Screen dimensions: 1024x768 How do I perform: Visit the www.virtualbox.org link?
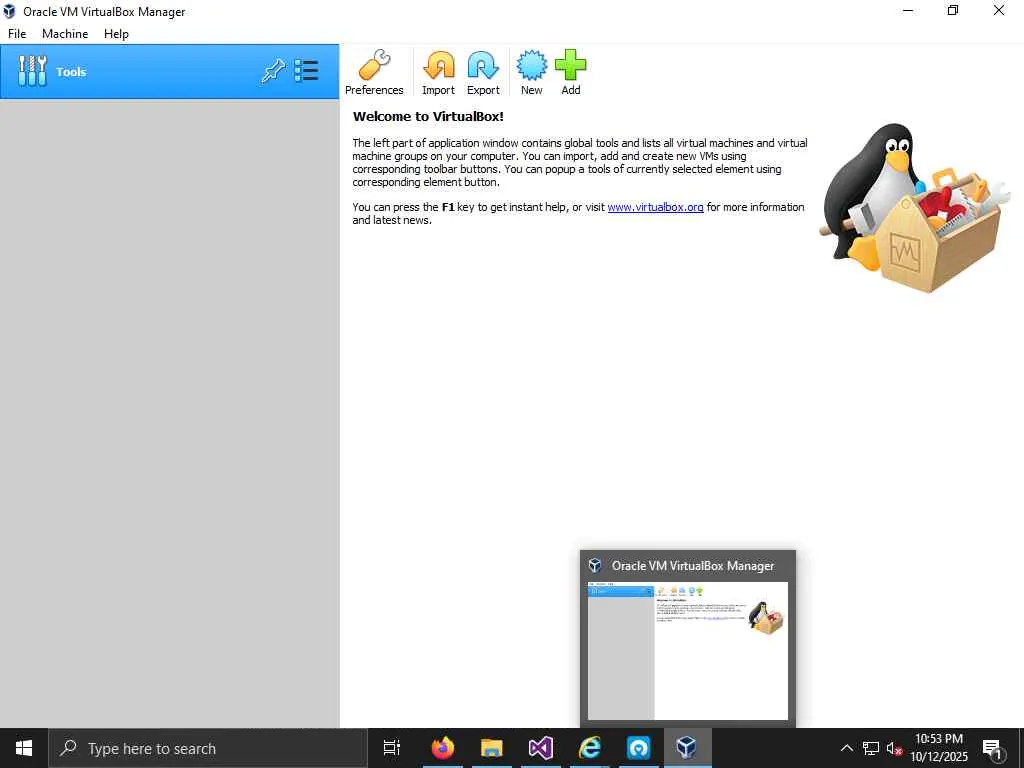[x=655, y=207]
